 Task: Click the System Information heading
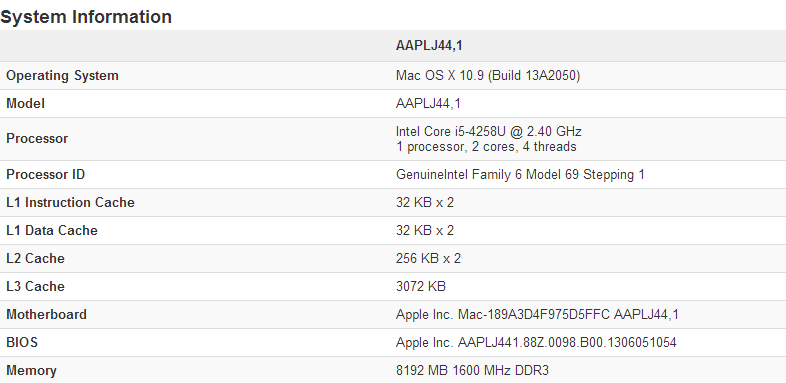86,17
